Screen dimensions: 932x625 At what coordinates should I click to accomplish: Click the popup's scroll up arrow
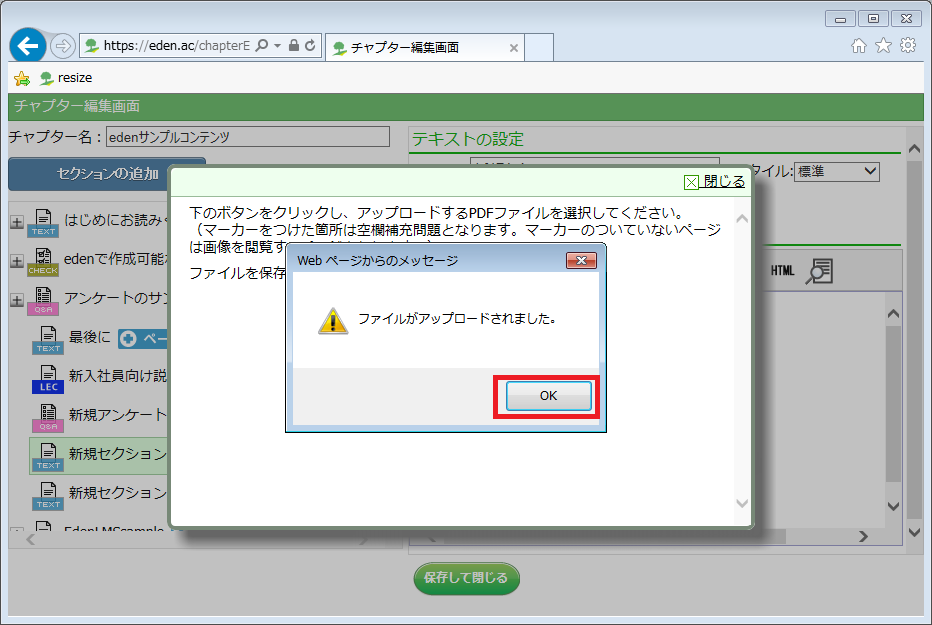coord(742,219)
